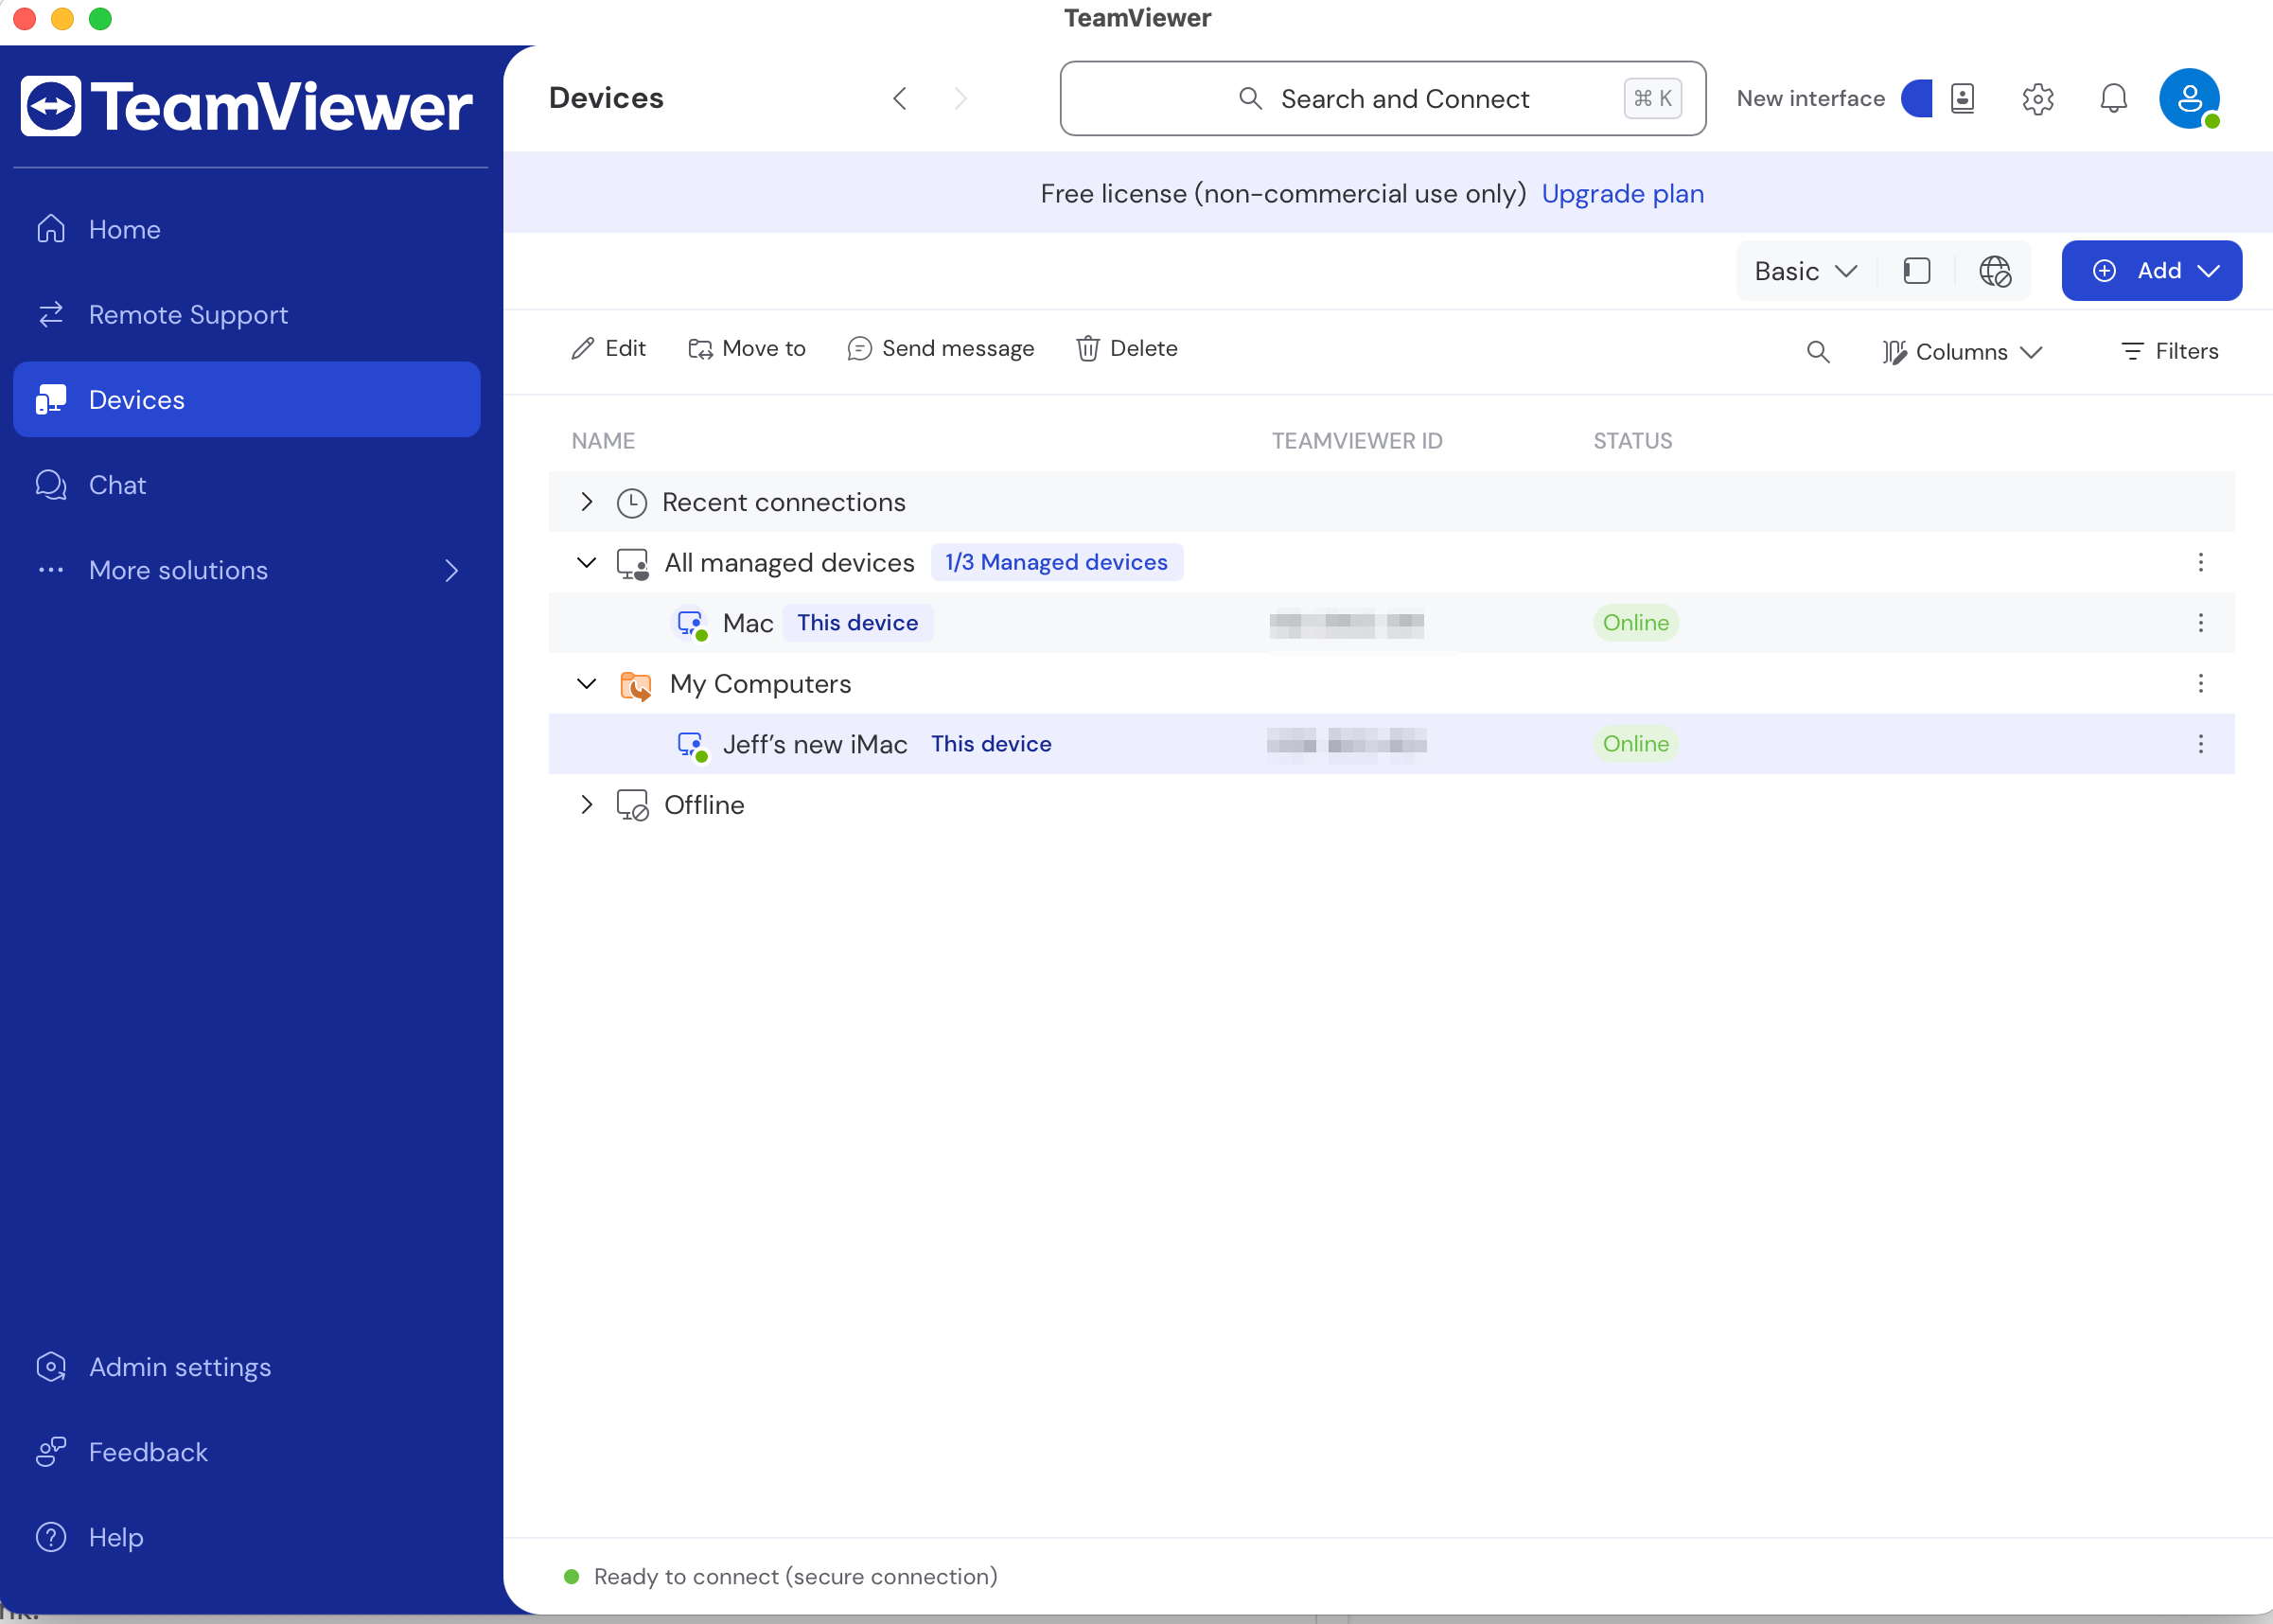Click Delete in the toolbar
This screenshot has height=1624, width=2273.
[1126, 348]
